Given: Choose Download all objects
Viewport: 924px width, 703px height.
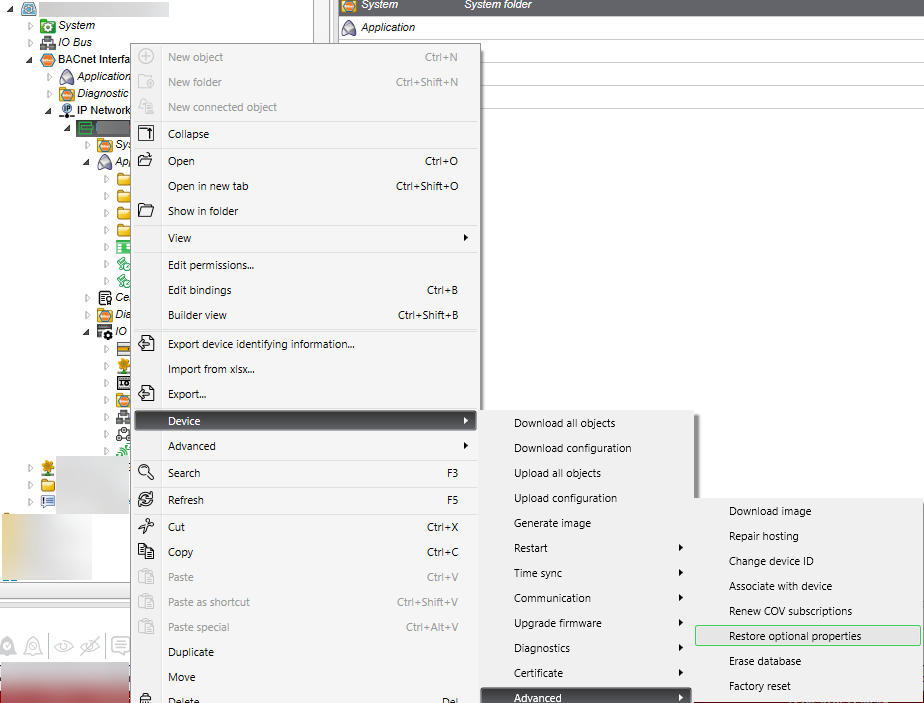Looking at the screenshot, I should point(585,423).
